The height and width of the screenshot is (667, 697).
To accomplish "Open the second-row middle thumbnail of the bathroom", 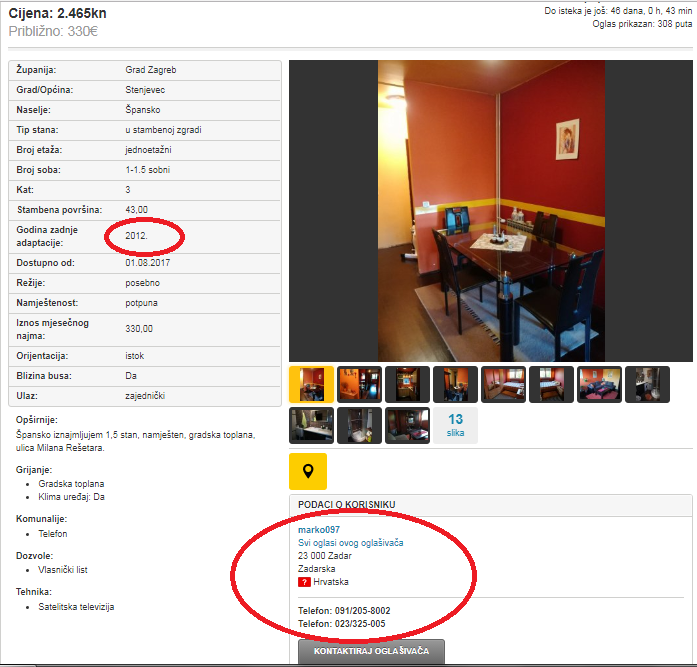I will click(x=359, y=425).
